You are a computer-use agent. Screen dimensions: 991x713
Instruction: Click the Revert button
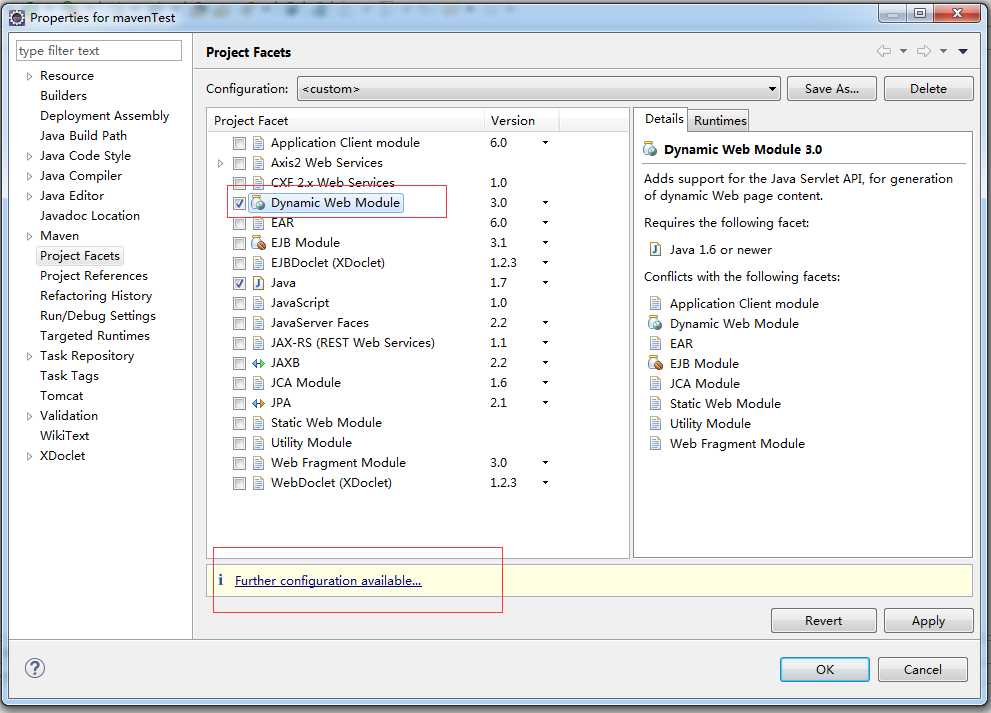(x=823, y=621)
